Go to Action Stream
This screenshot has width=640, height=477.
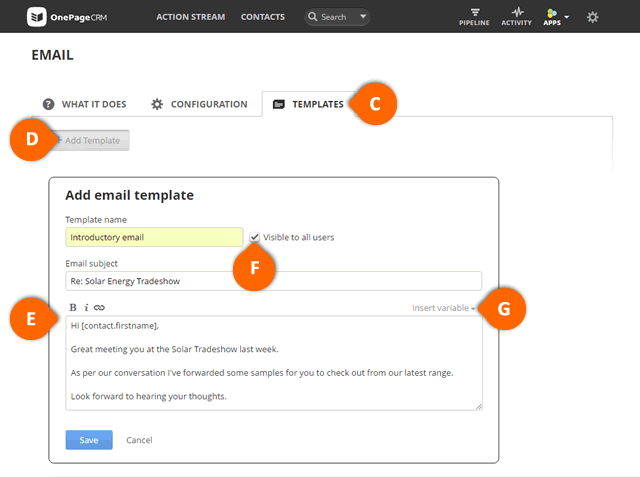(191, 17)
